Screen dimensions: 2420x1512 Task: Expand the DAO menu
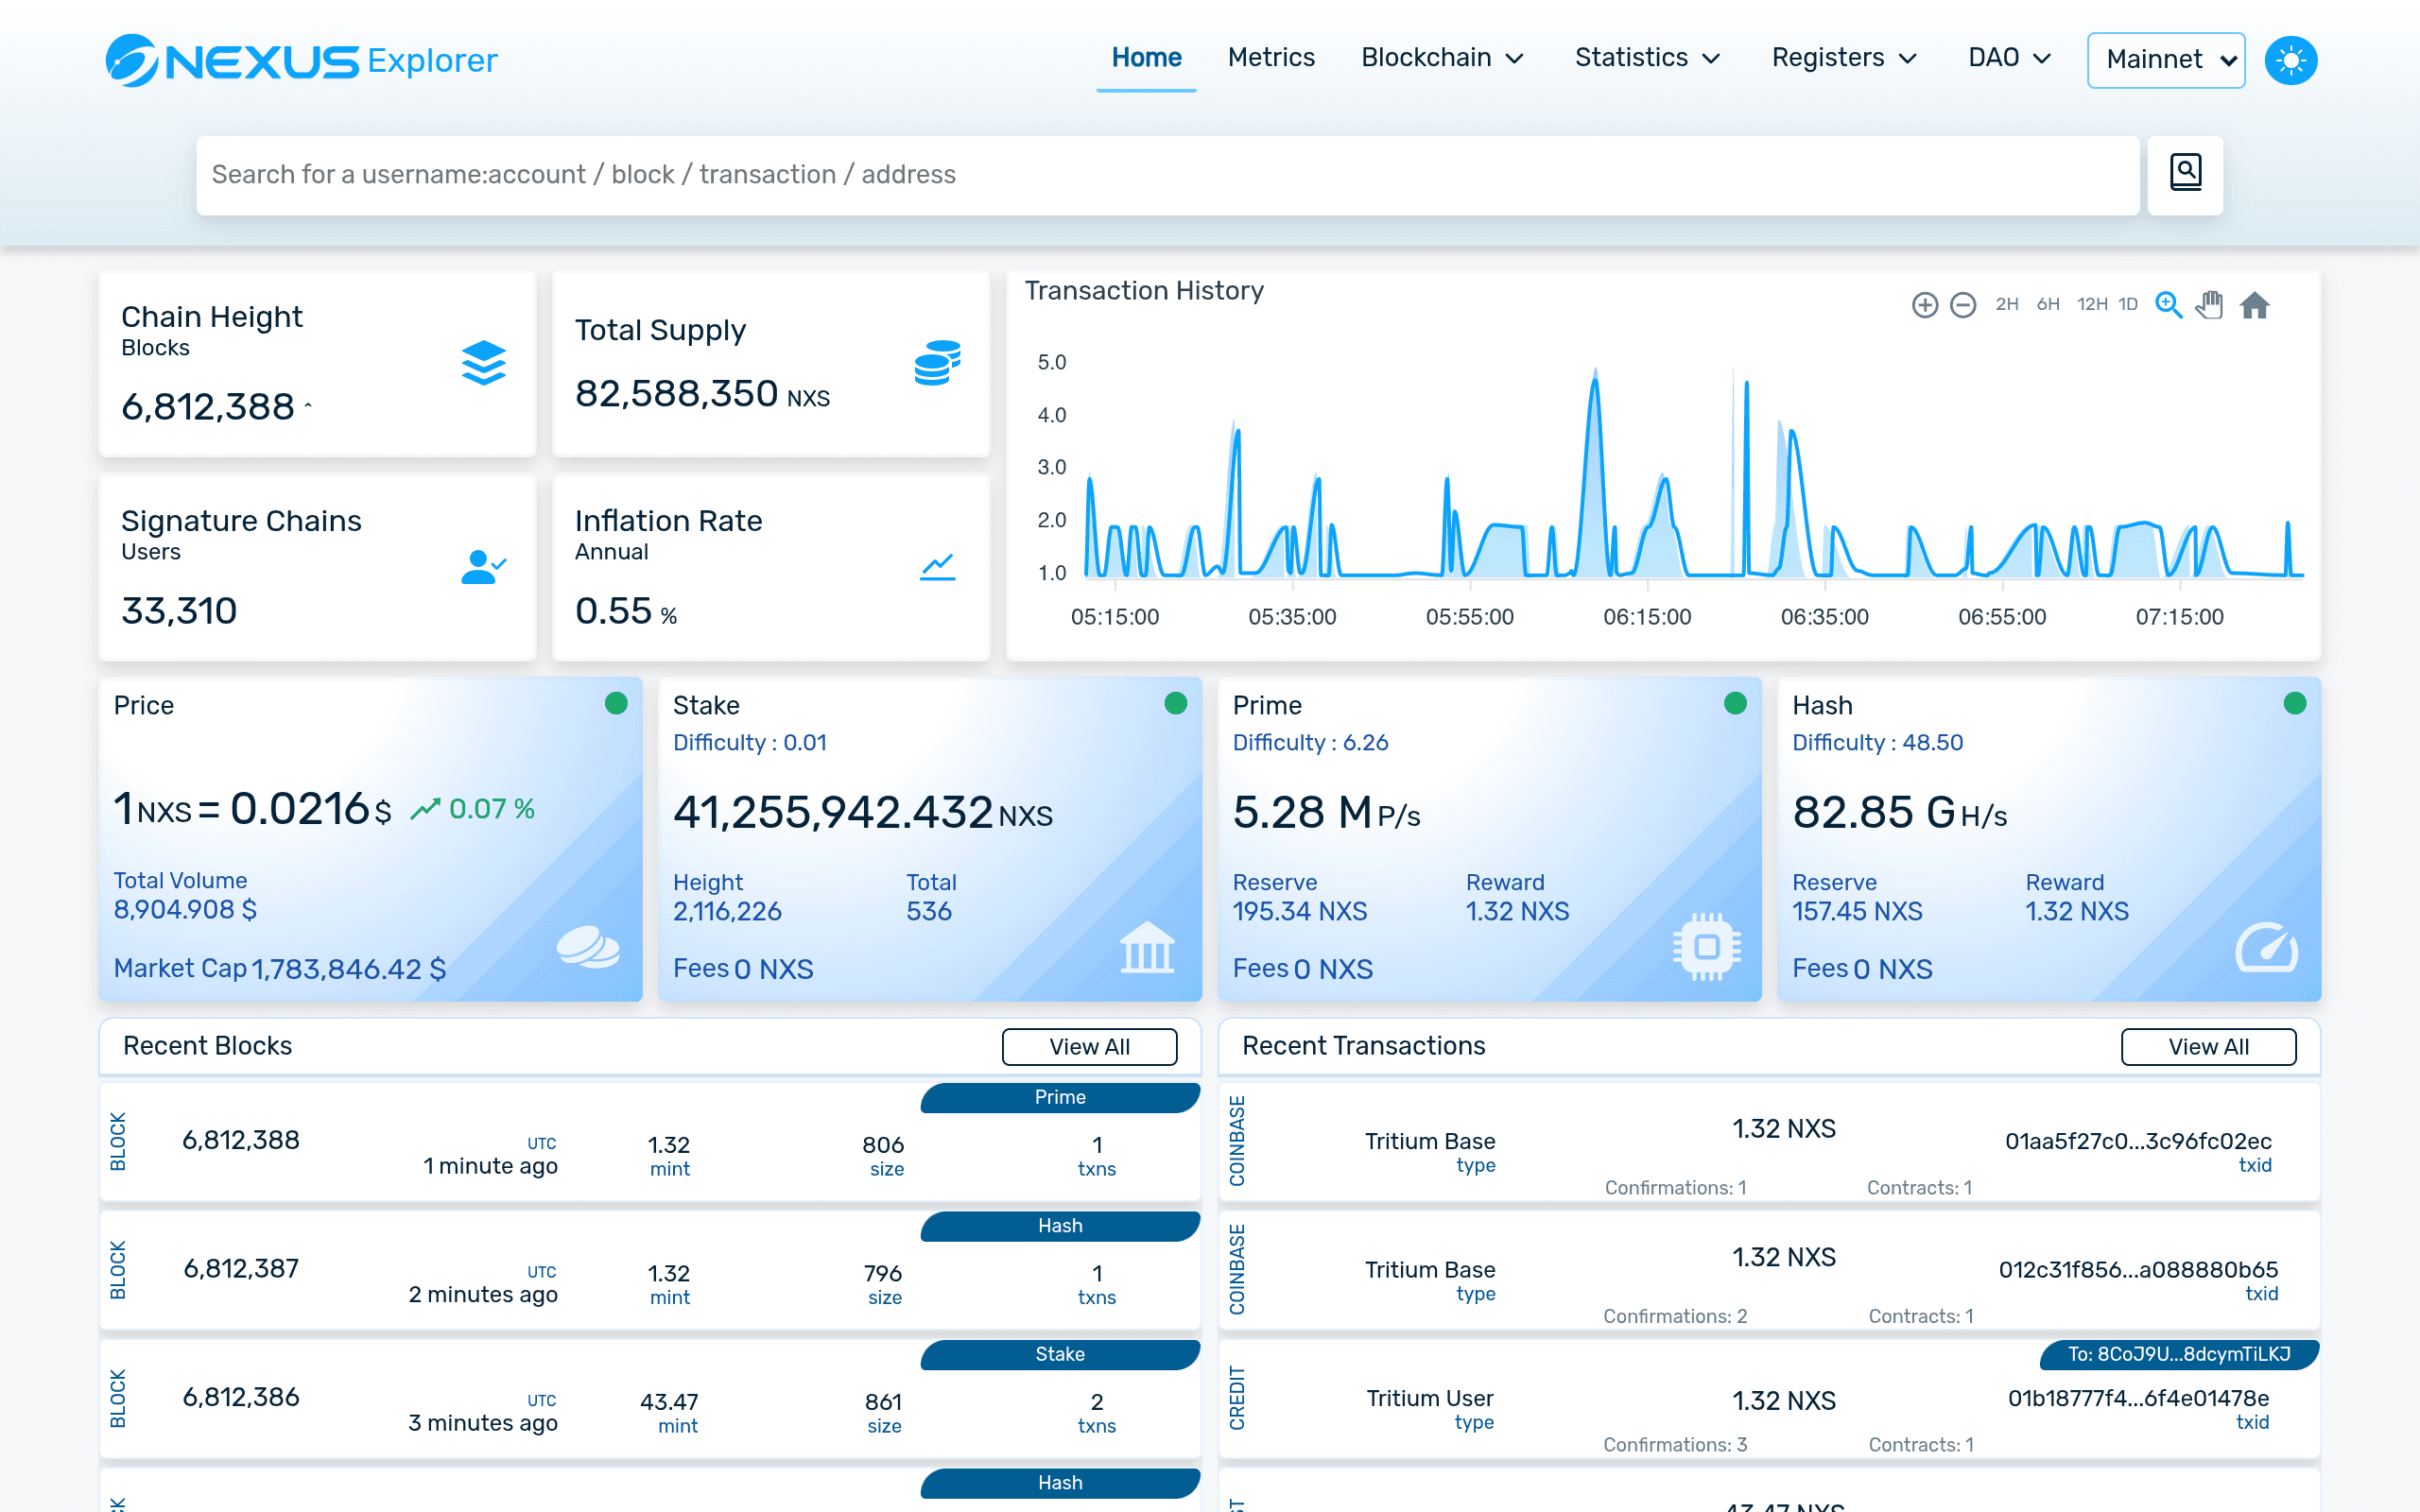(2009, 58)
